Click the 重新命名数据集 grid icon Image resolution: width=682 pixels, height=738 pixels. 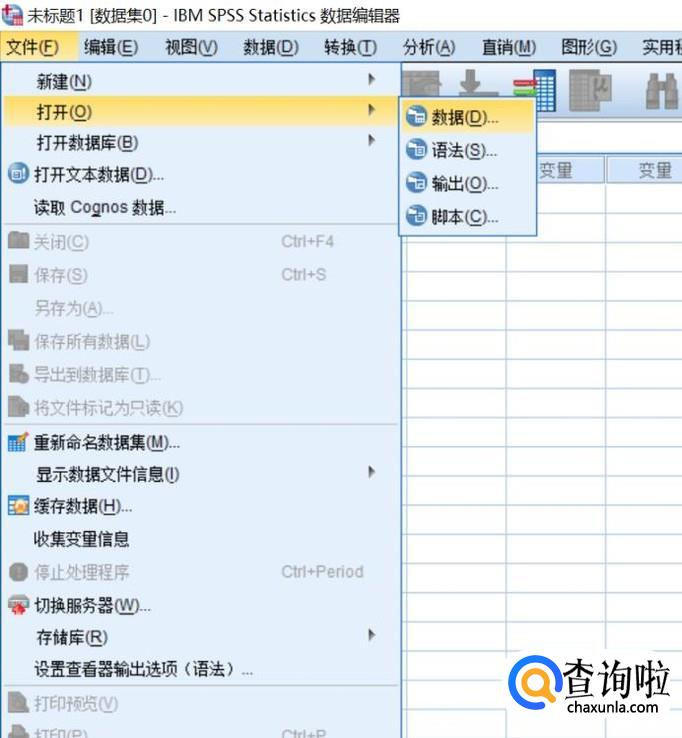coord(18,442)
